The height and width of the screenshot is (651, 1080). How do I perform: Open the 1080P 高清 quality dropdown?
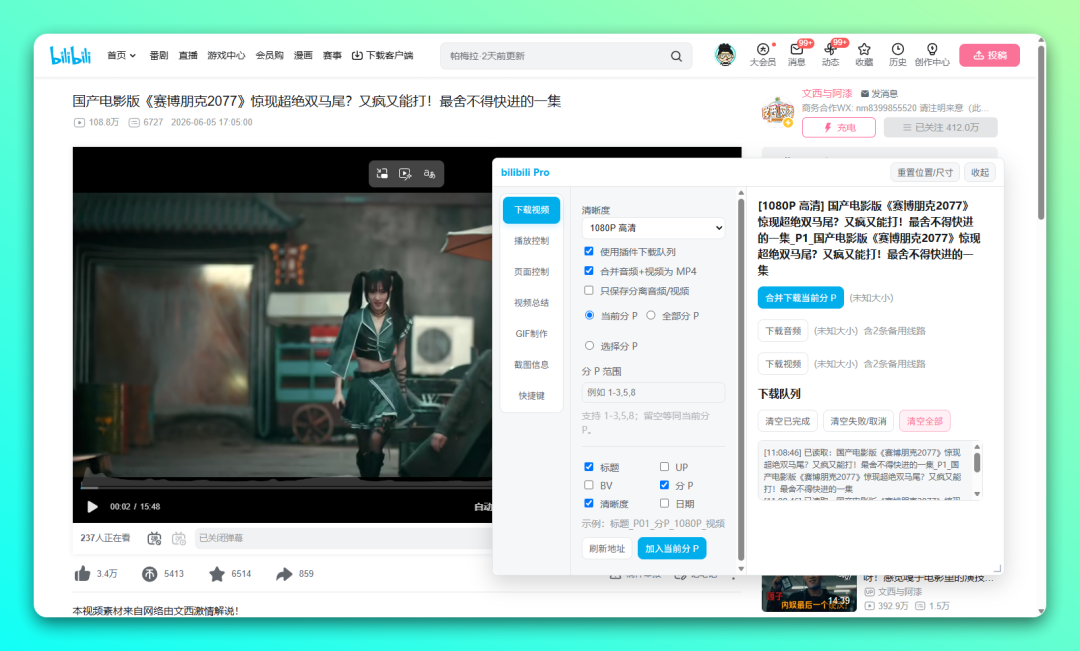point(653,227)
